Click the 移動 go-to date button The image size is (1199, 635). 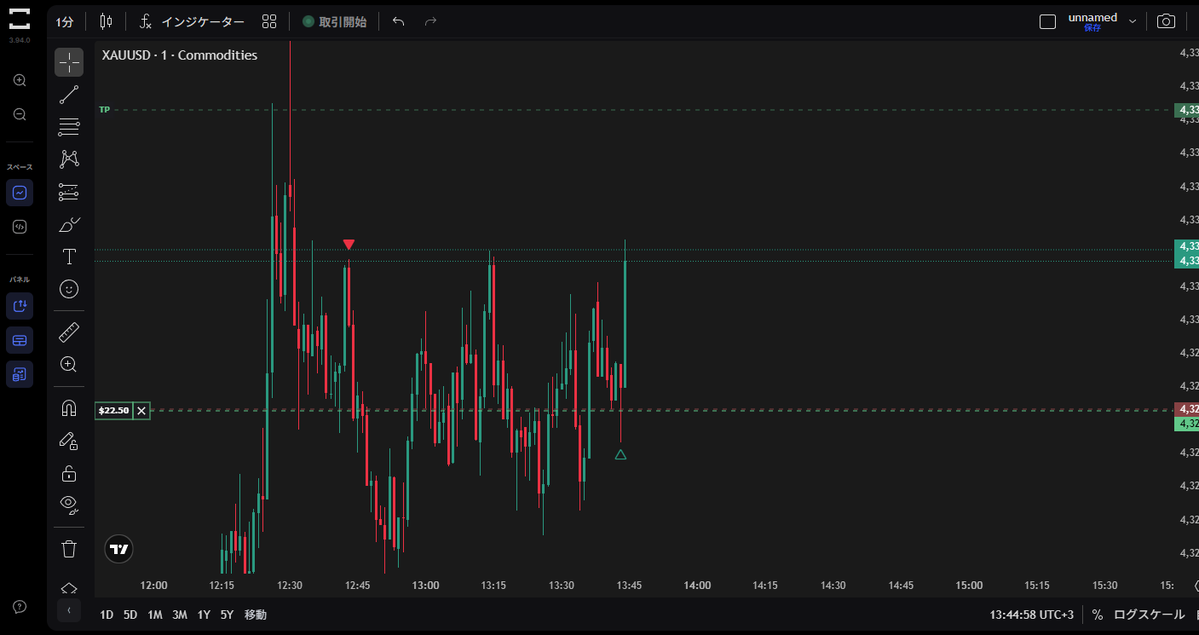(x=255, y=614)
